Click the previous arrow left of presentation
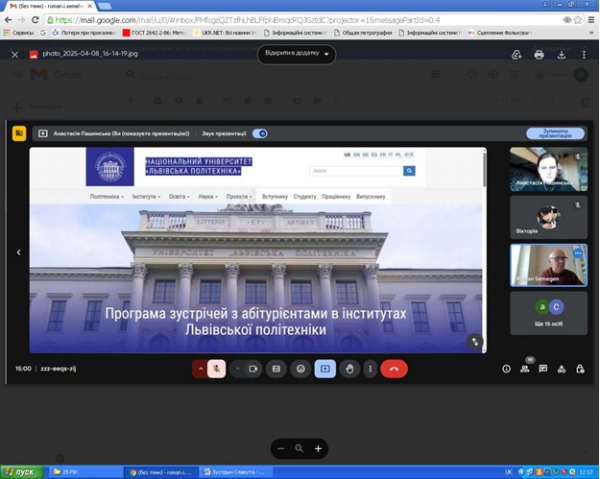 pos(18,252)
